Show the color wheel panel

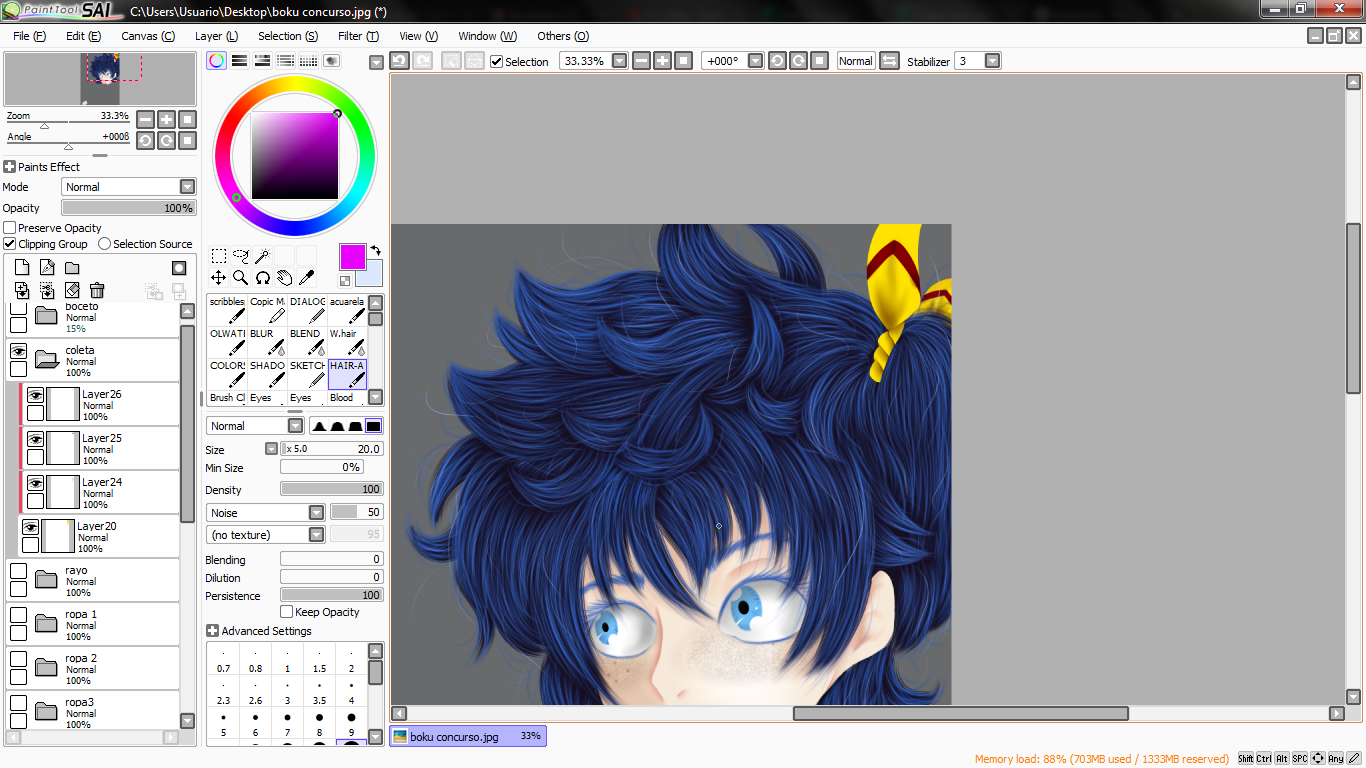click(216, 61)
